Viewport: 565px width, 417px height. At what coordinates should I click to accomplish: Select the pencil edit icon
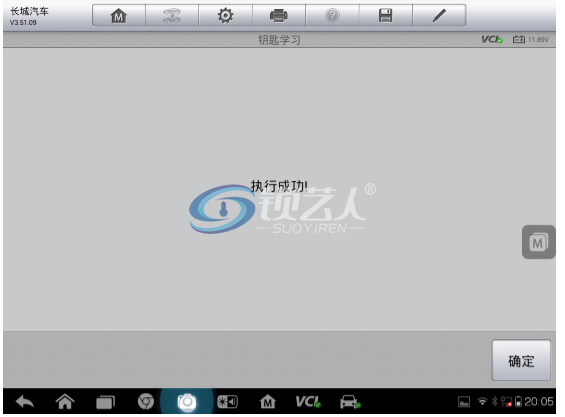point(439,15)
